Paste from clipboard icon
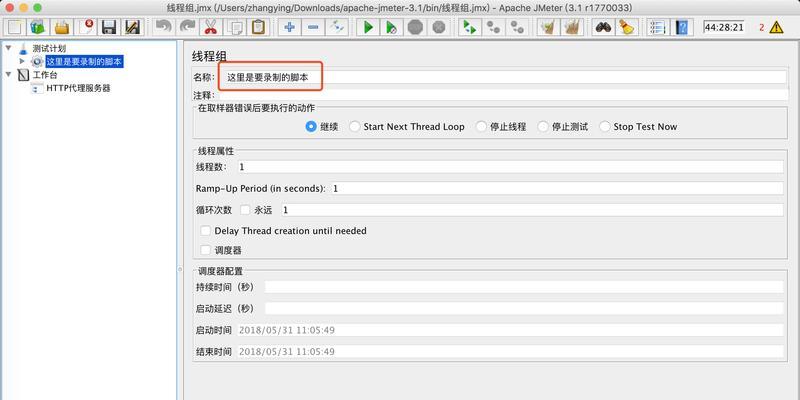 (x=258, y=27)
